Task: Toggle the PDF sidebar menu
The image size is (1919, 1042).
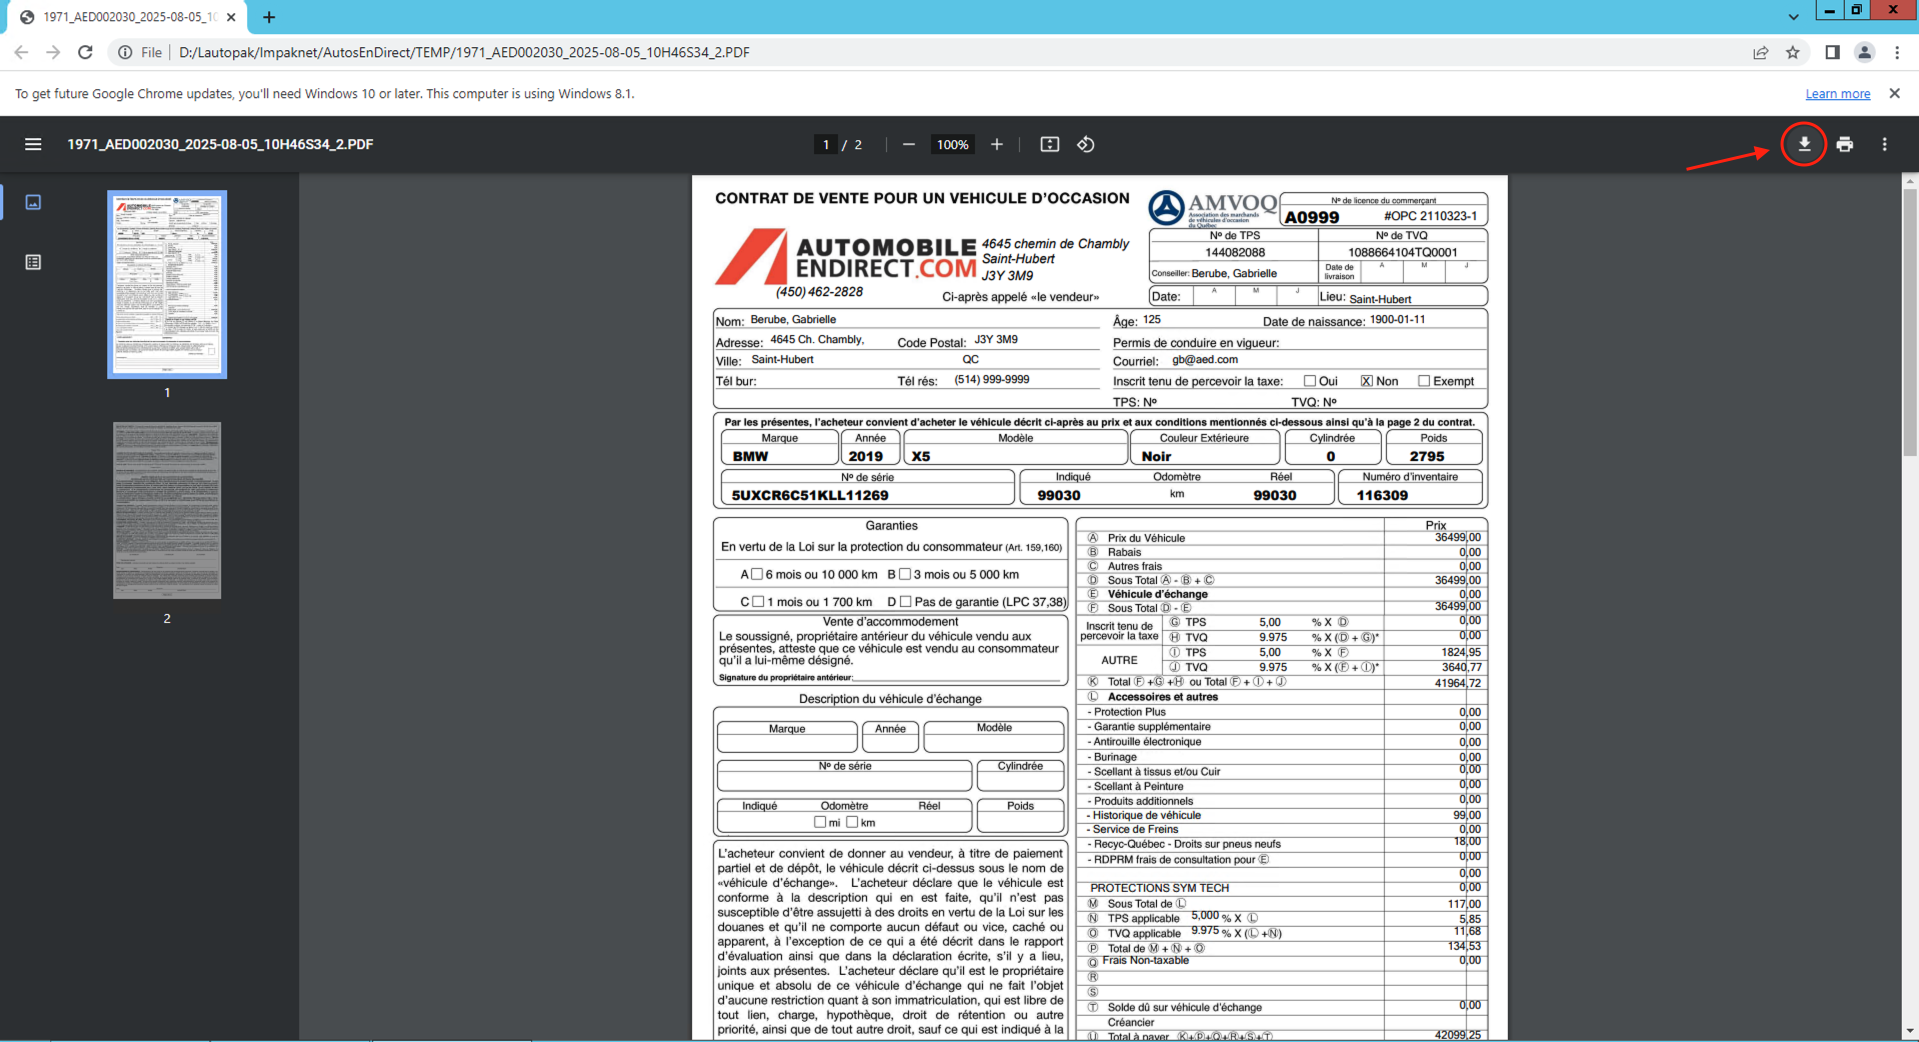Action: click(33, 144)
